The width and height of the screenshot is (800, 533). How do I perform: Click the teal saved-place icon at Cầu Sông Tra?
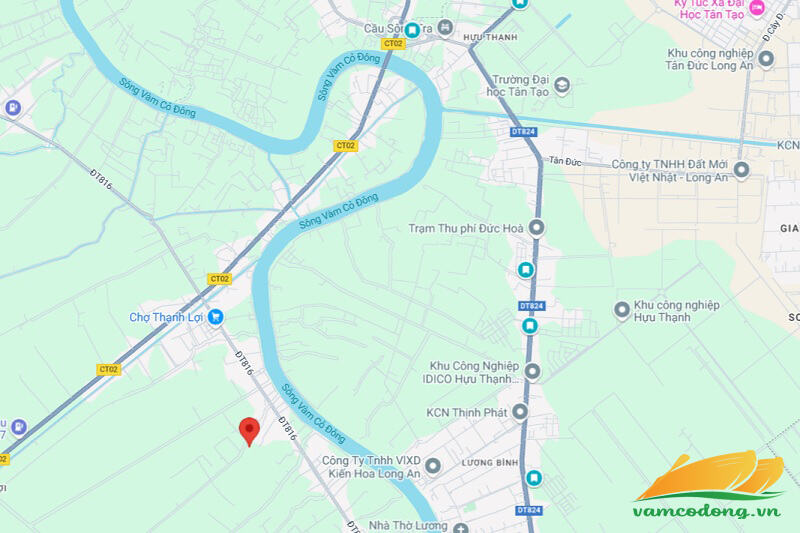coord(412,30)
